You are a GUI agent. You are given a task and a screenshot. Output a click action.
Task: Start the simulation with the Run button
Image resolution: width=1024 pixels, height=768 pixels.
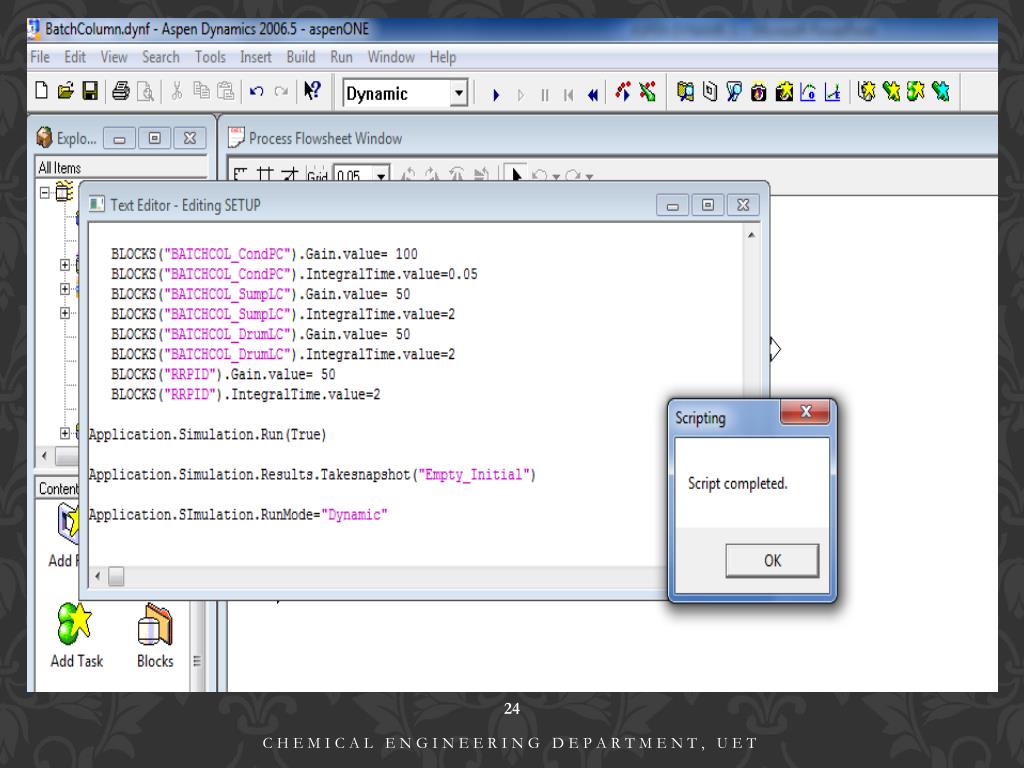(x=496, y=95)
